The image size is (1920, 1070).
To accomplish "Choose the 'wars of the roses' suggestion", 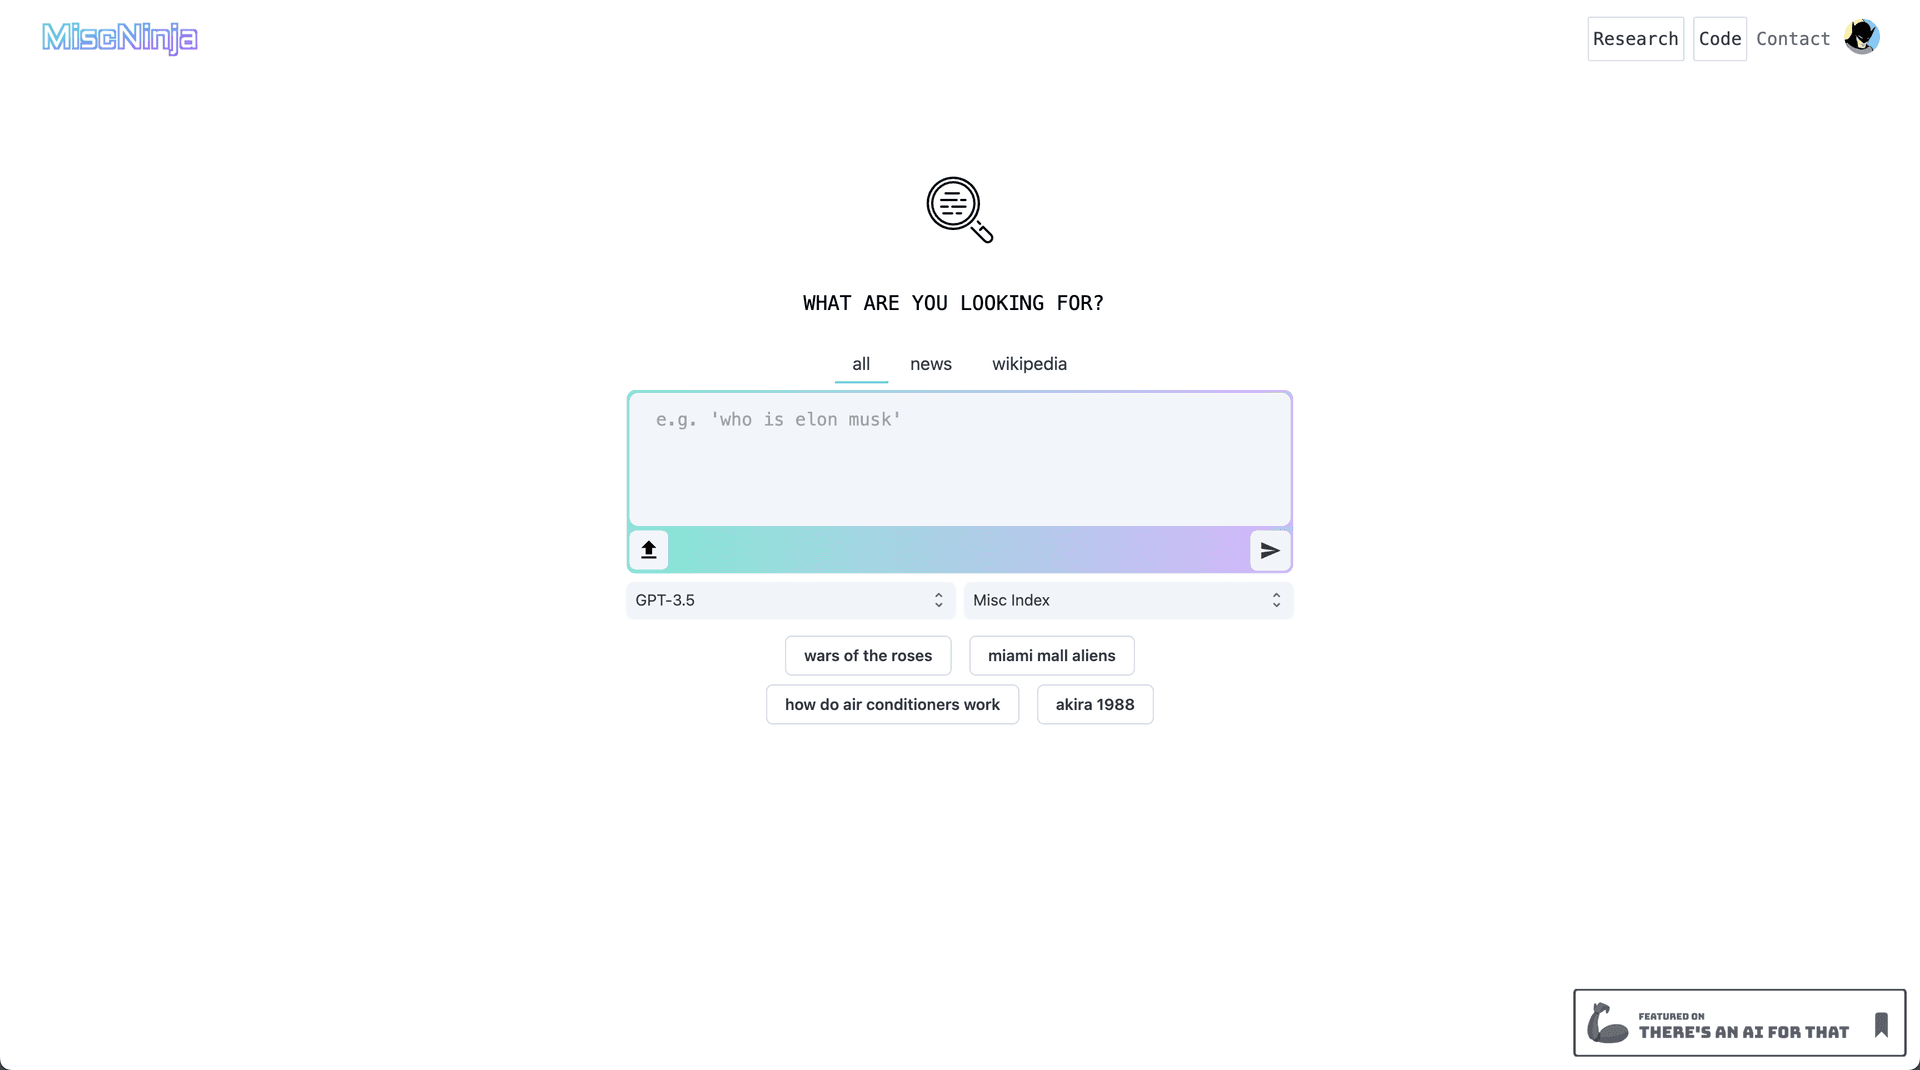I will pyautogui.click(x=868, y=656).
